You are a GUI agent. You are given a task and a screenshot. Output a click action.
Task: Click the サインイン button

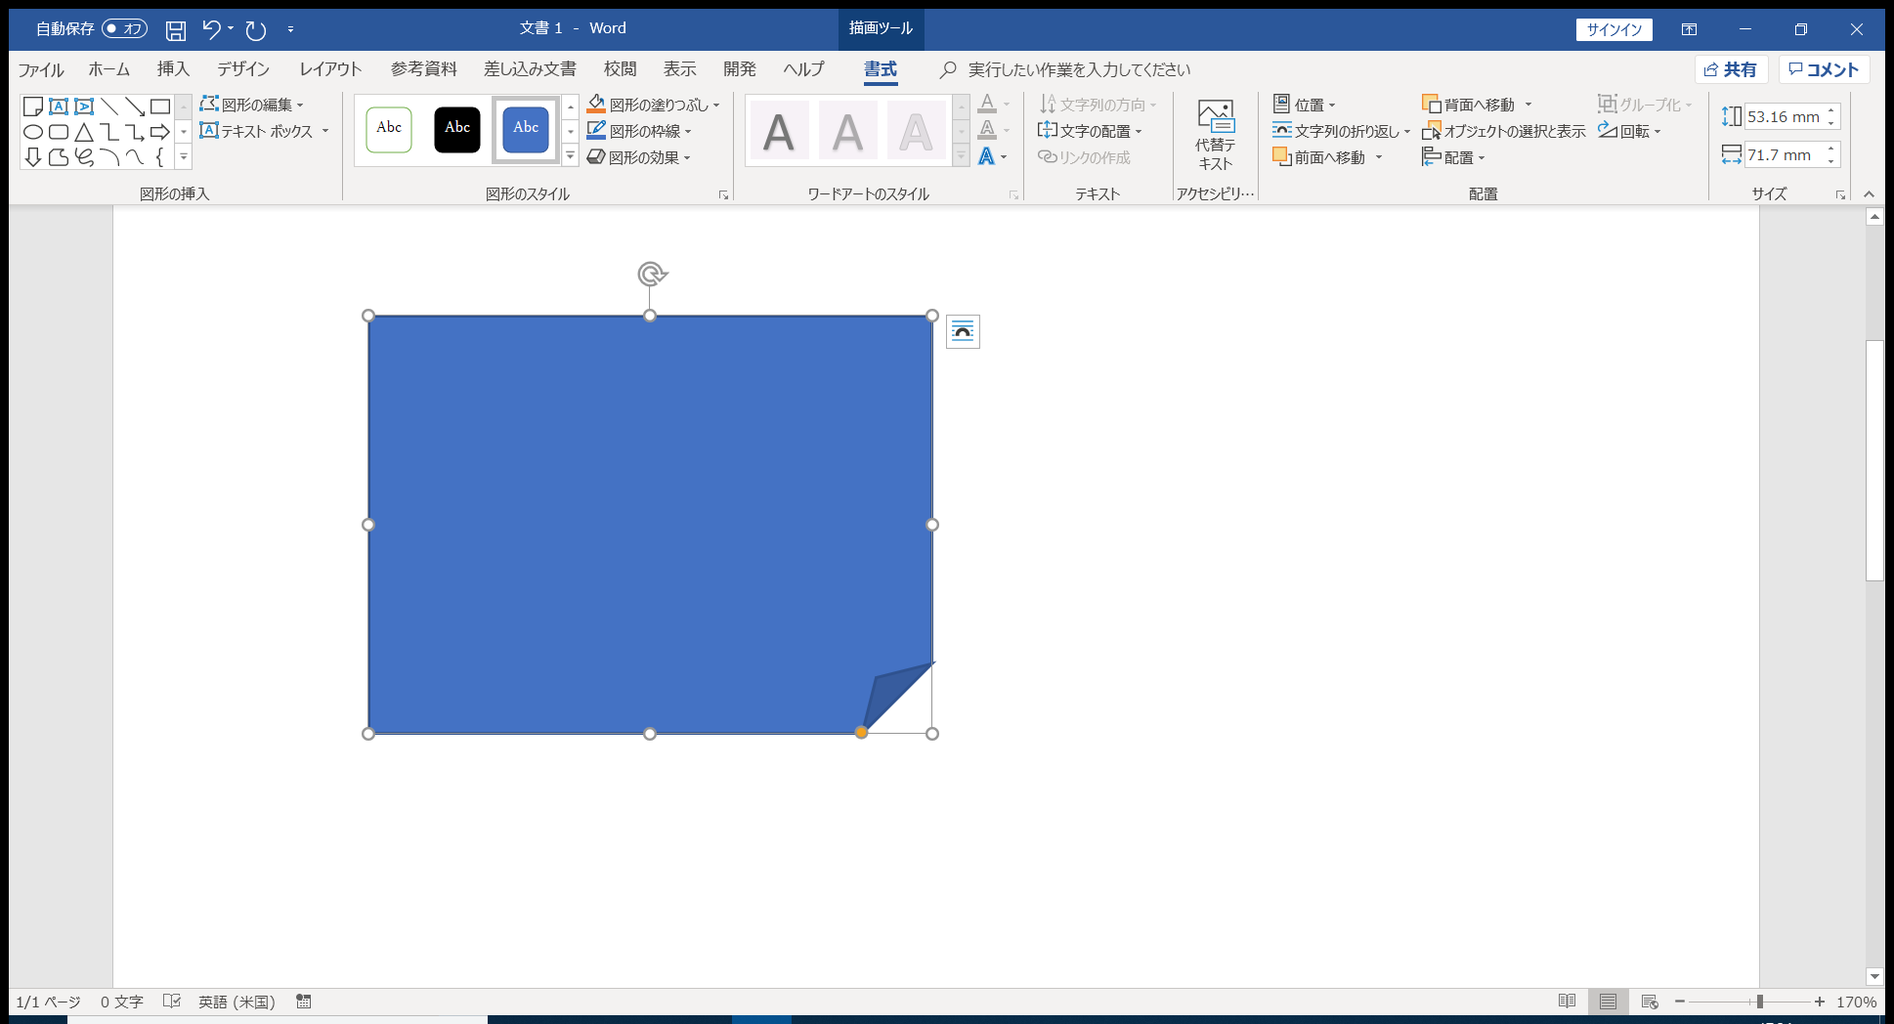coord(1614,29)
